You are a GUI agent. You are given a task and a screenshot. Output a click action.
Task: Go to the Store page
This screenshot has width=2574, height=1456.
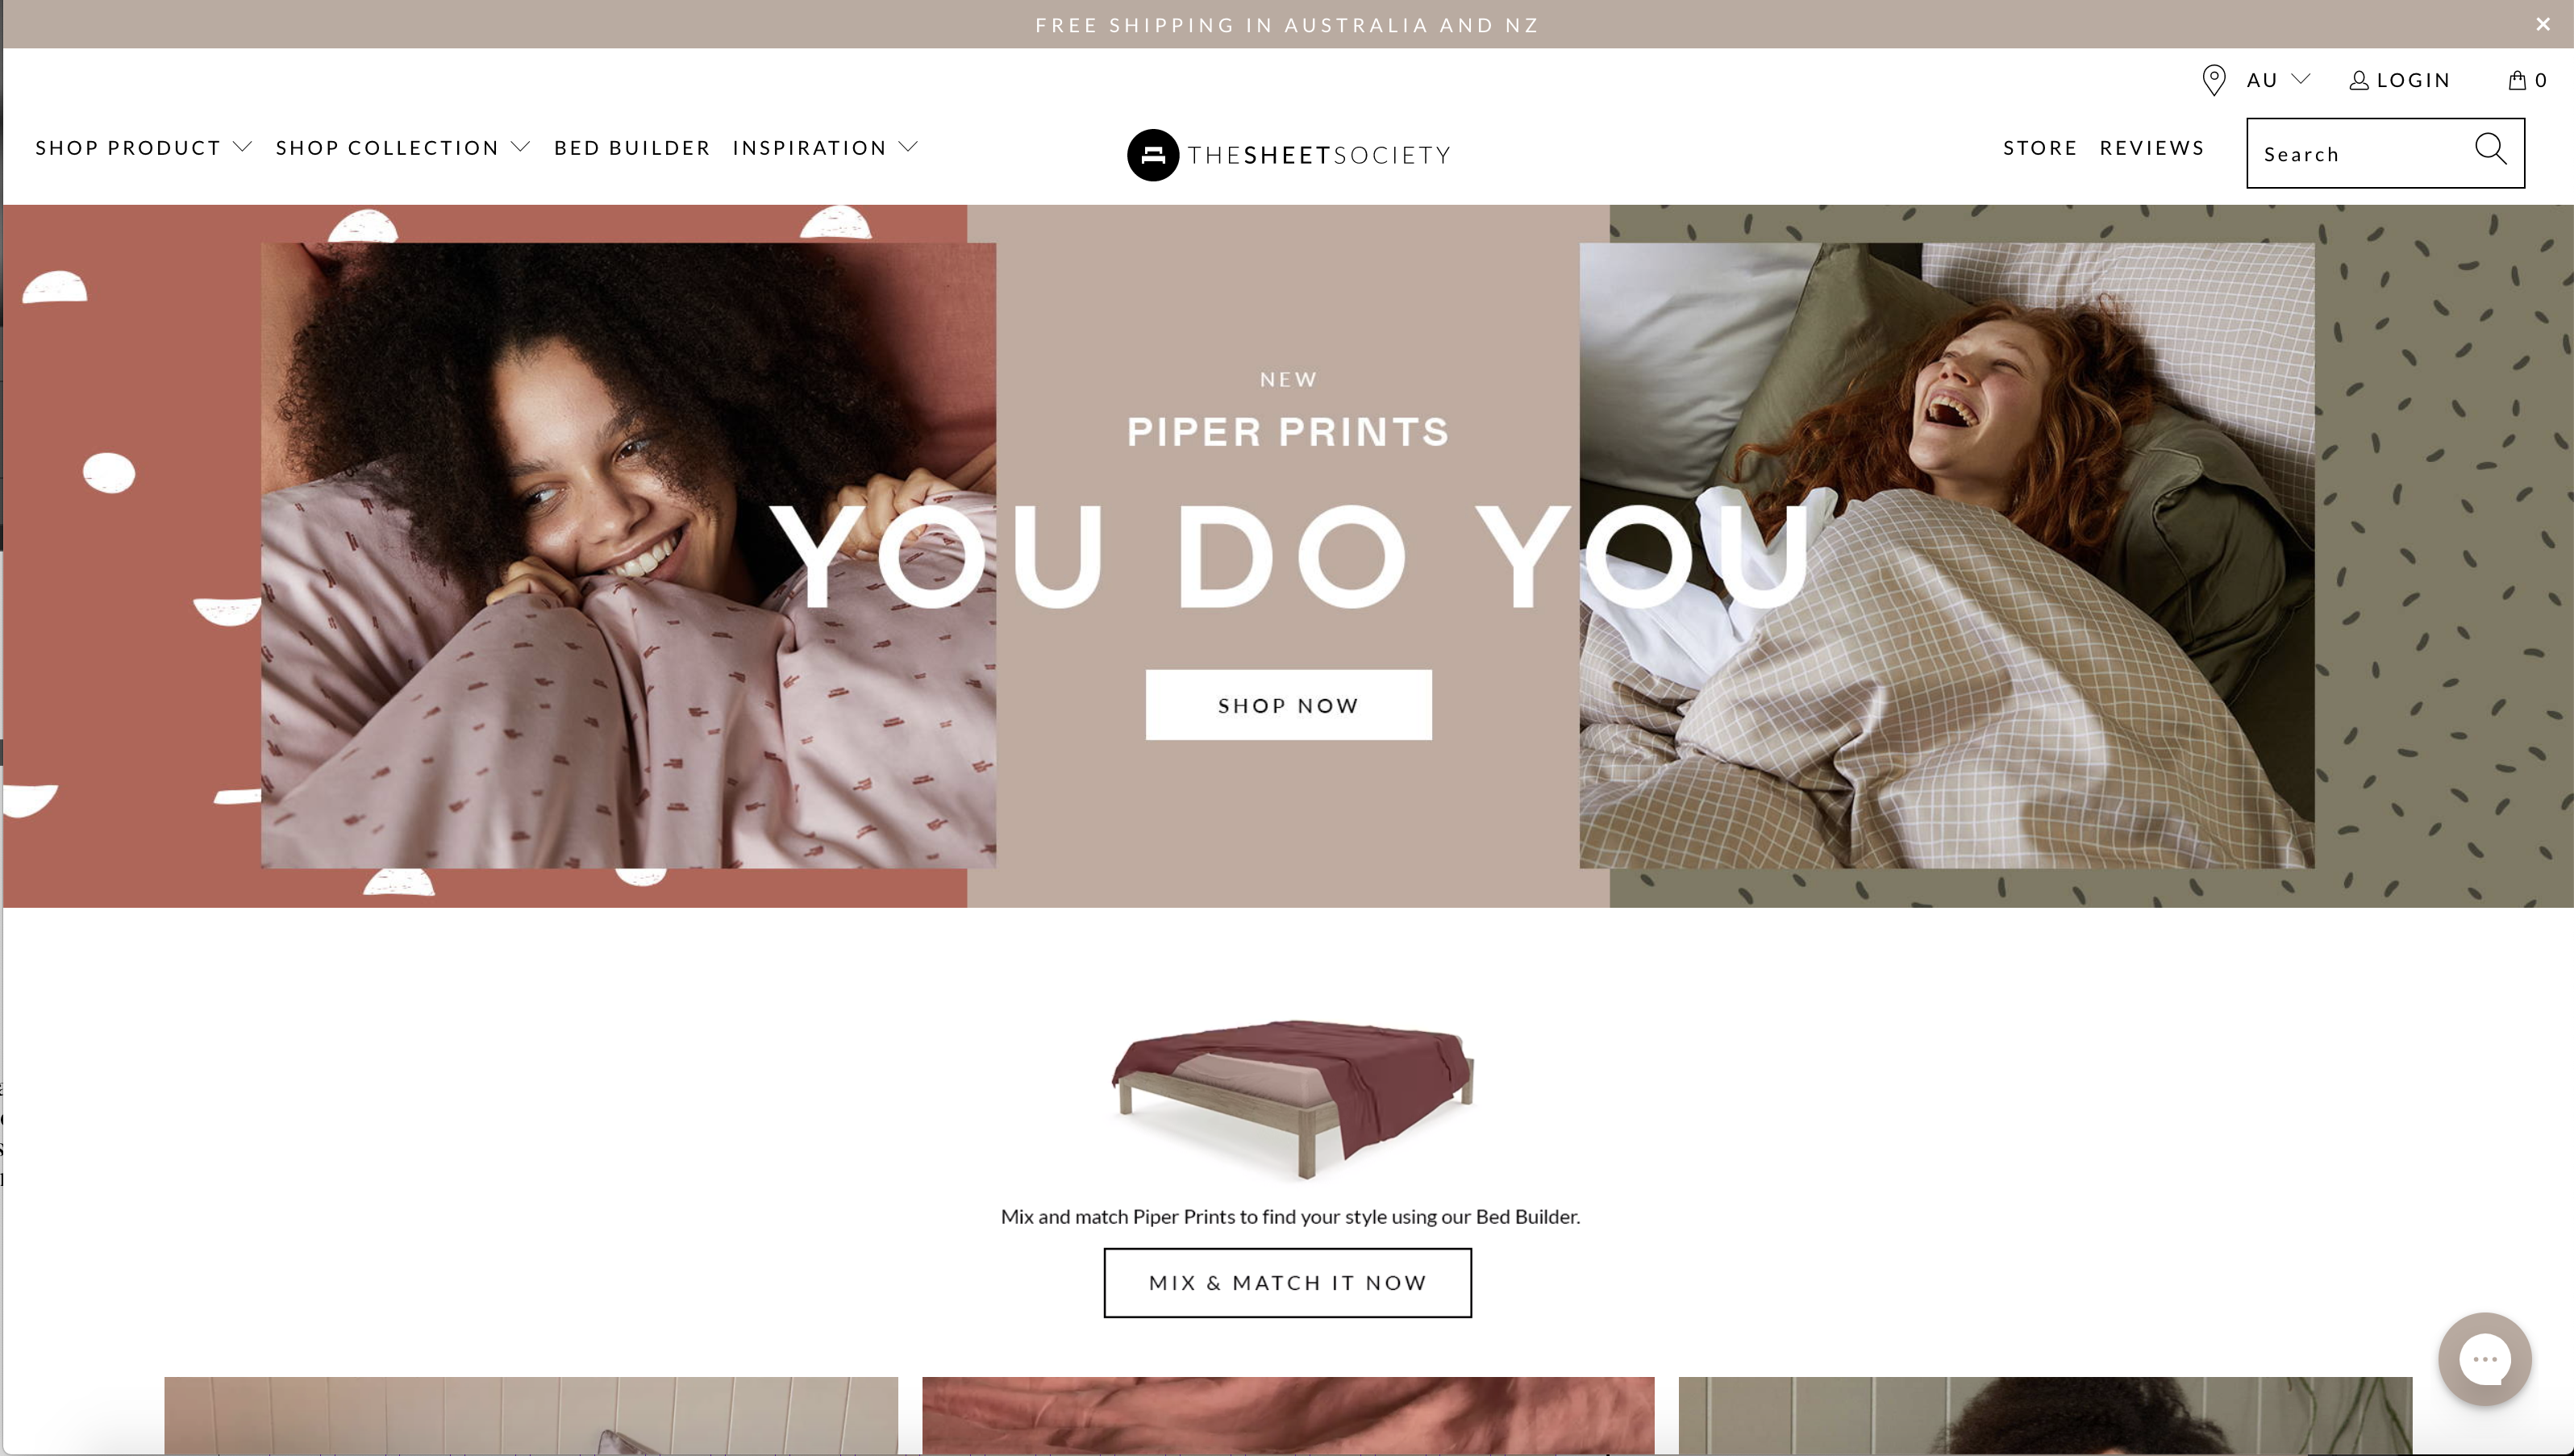(2040, 148)
